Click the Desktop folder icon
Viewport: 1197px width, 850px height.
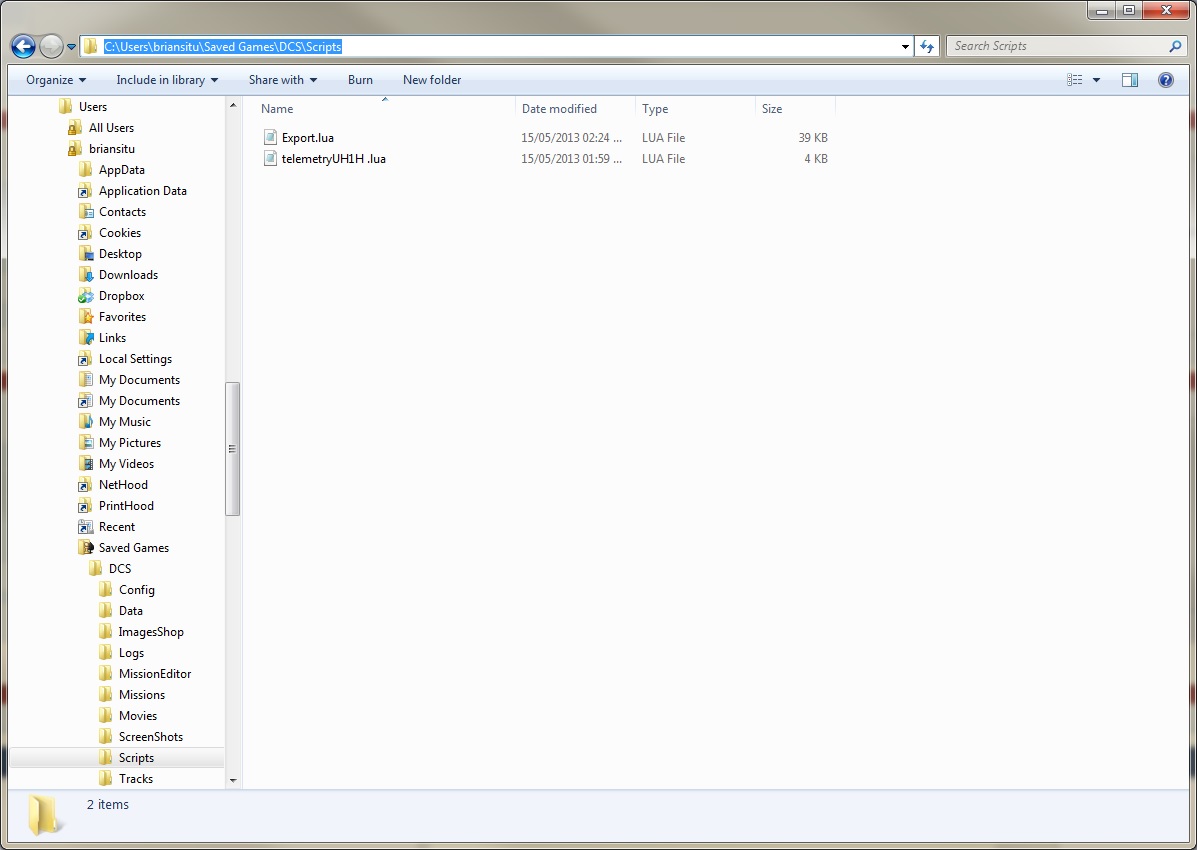coord(86,254)
